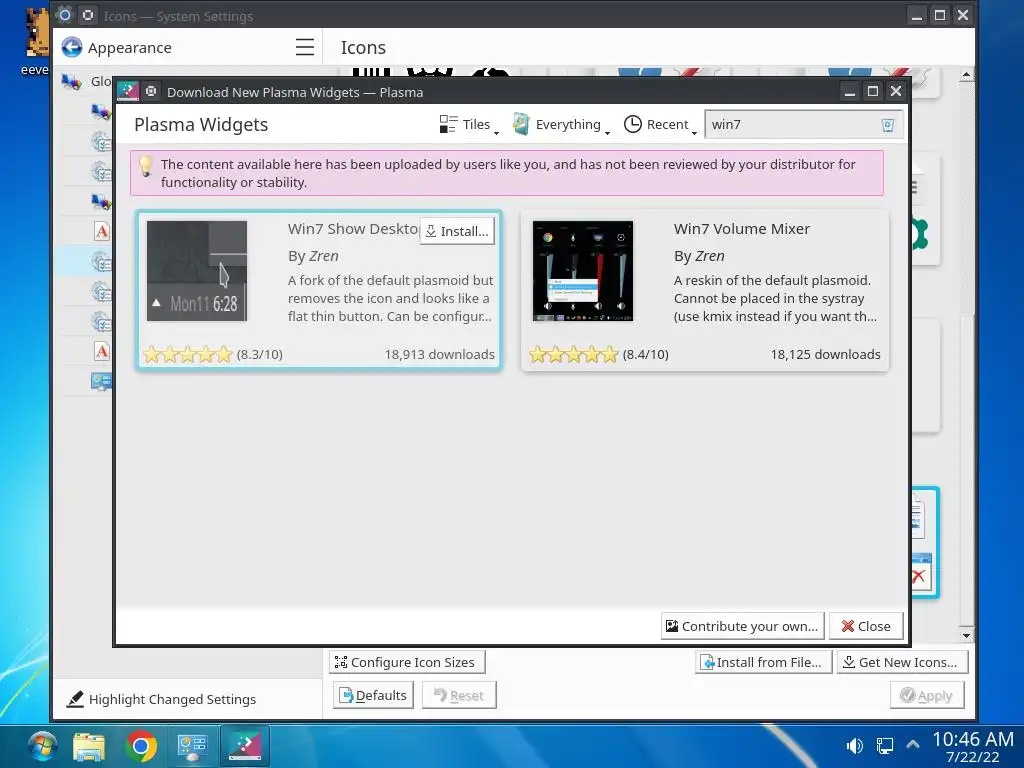Click the Plasma Widgets heading text
Screen dimensions: 1024x768
click(x=200, y=125)
